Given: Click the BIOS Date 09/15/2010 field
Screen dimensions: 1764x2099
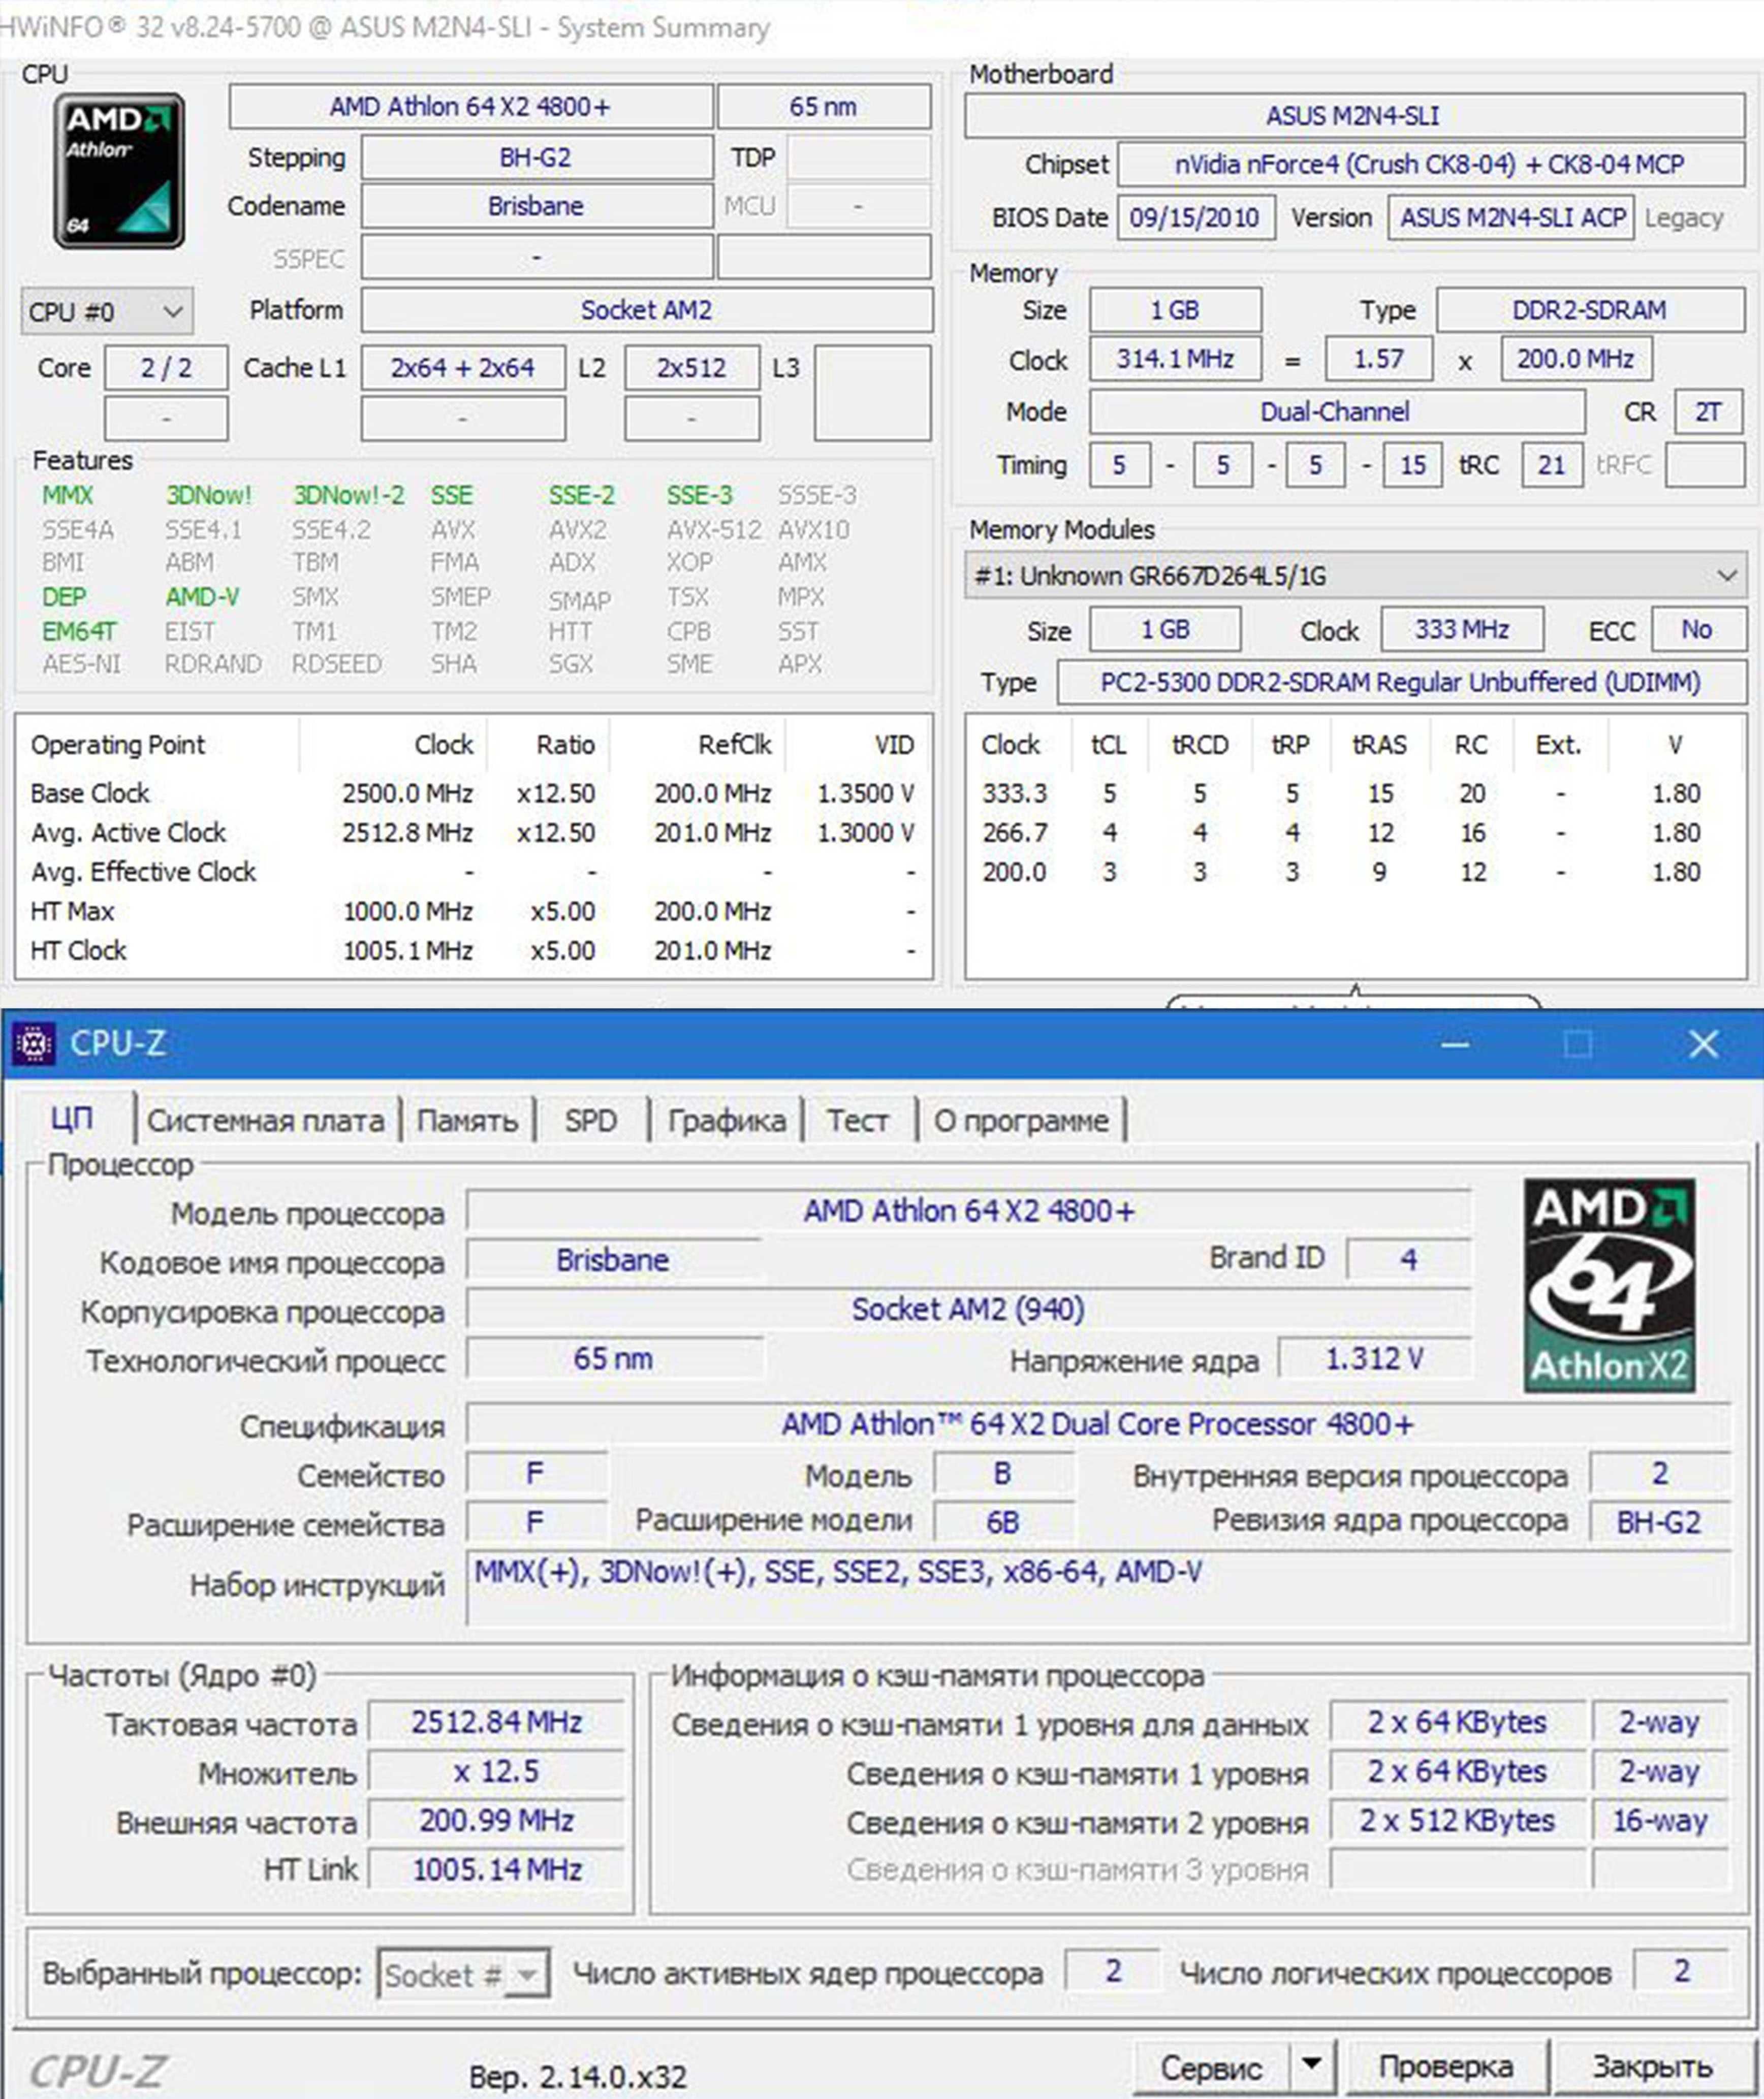Looking at the screenshot, I should tap(1196, 218).
